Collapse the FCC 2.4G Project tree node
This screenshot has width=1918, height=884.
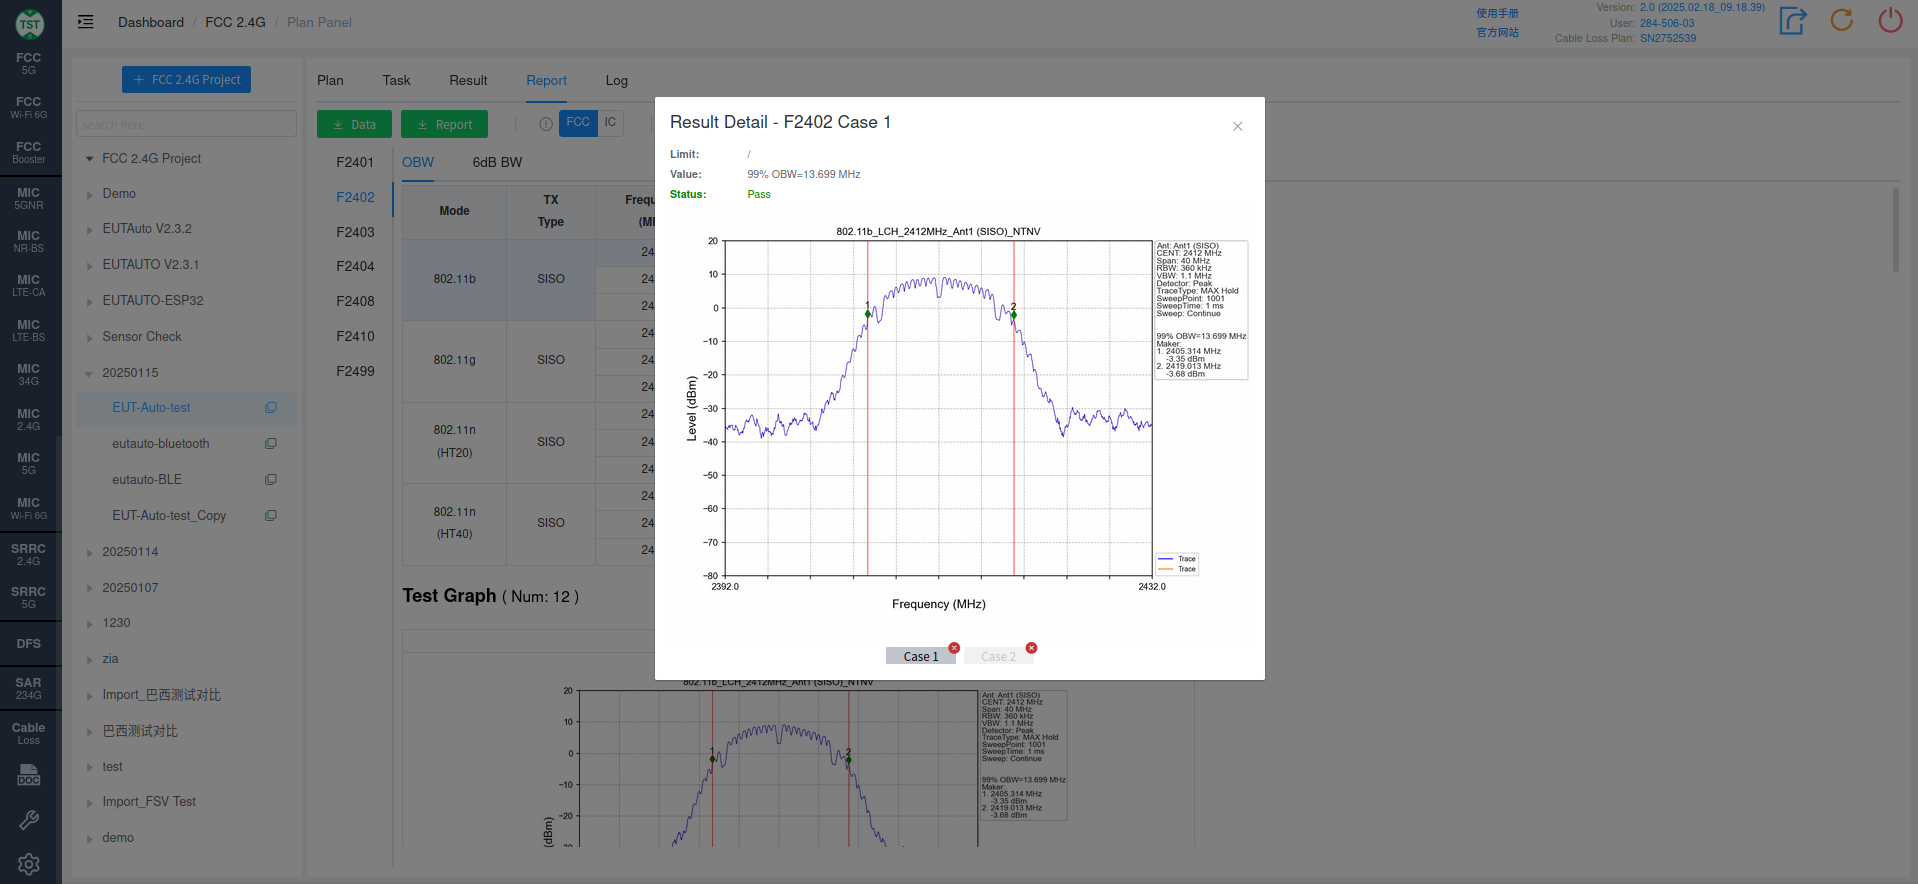tap(89, 159)
